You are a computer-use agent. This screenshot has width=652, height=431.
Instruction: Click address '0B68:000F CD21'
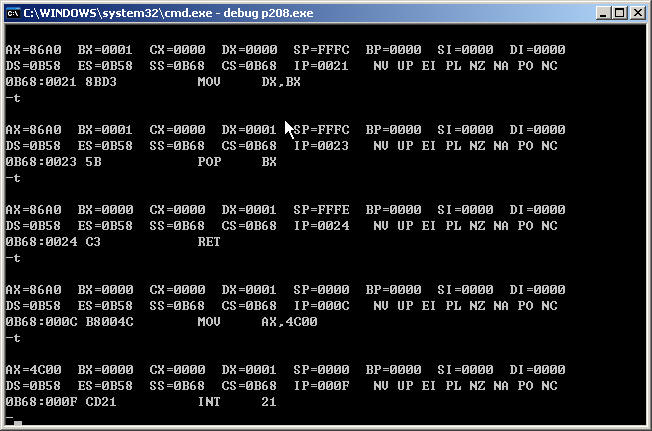point(61,402)
